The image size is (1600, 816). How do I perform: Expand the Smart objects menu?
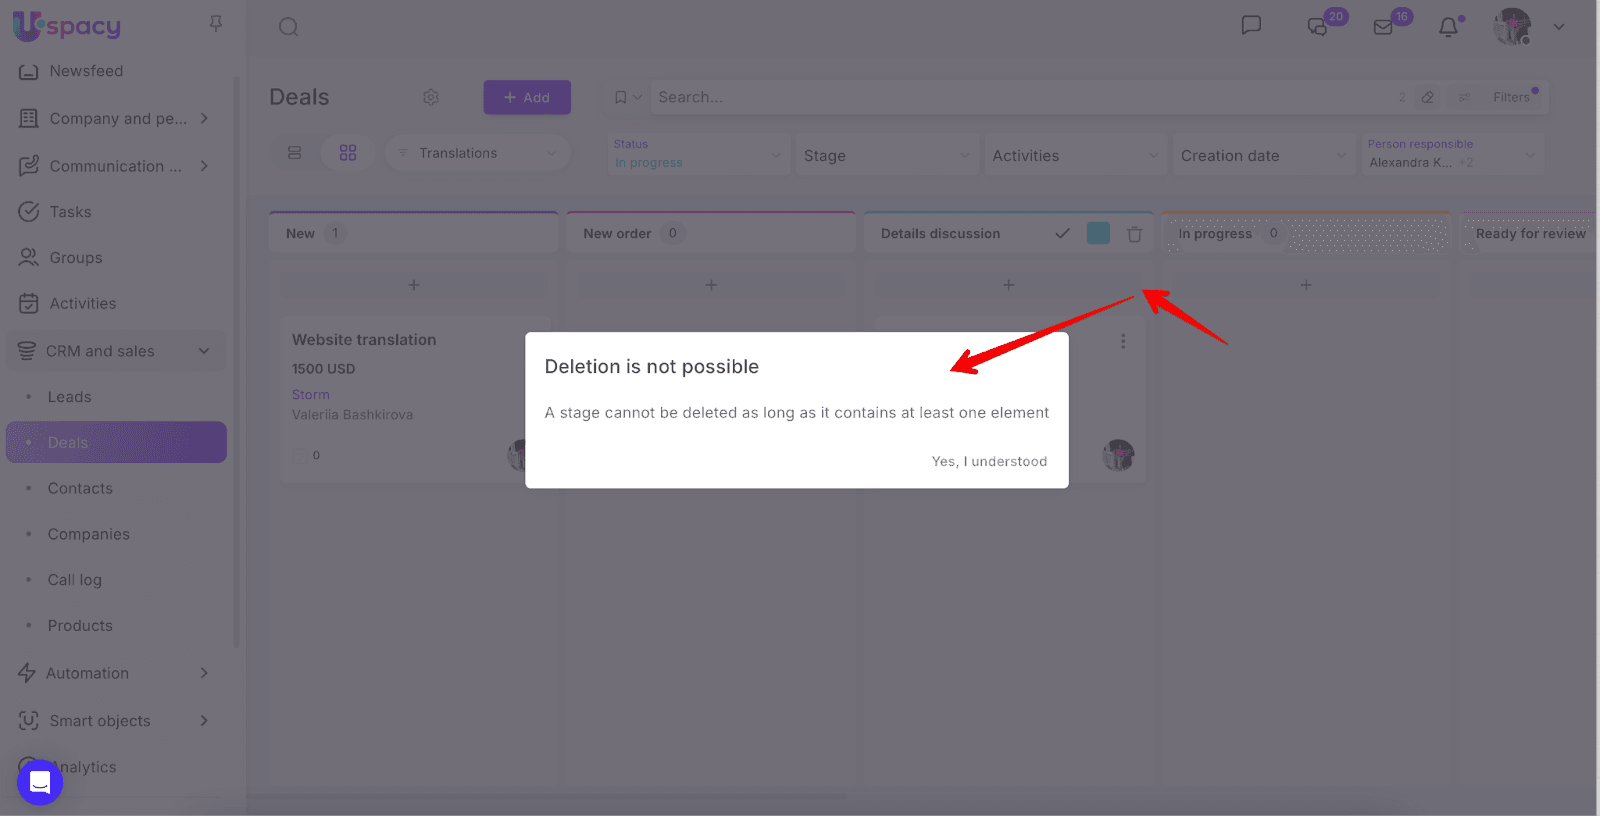point(116,721)
